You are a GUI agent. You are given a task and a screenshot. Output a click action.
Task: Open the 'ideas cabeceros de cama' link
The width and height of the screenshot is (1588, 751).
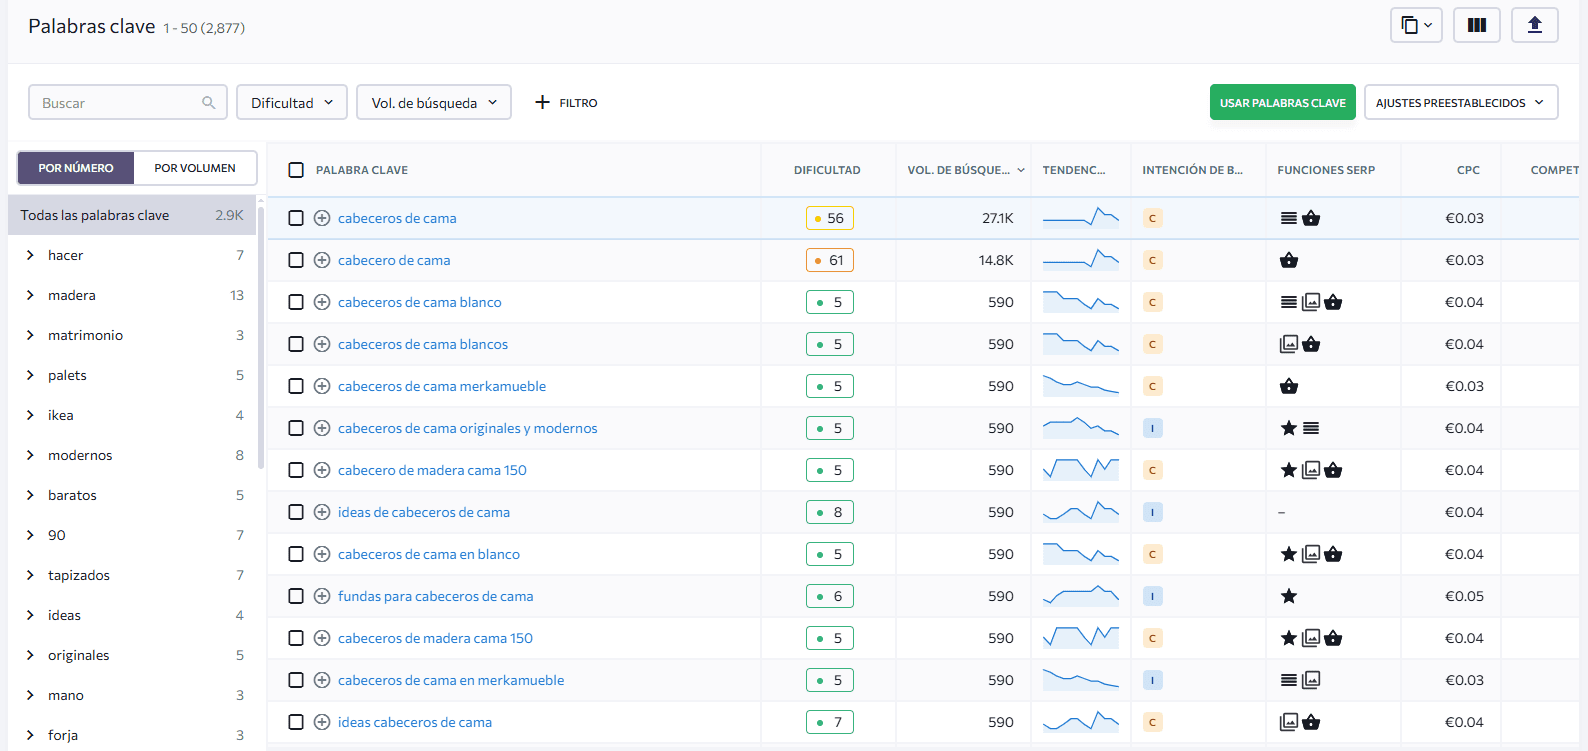(x=415, y=722)
